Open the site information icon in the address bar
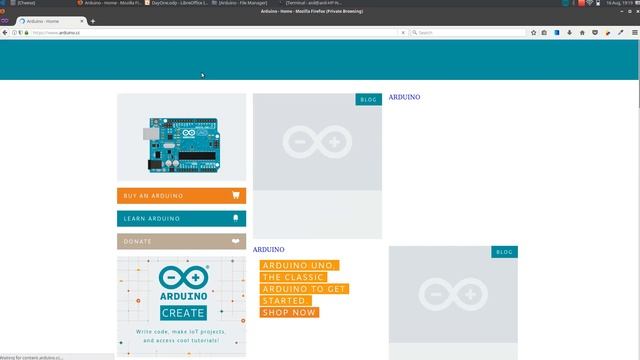Image resolution: width=640 pixels, height=360 pixels. coord(14,33)
